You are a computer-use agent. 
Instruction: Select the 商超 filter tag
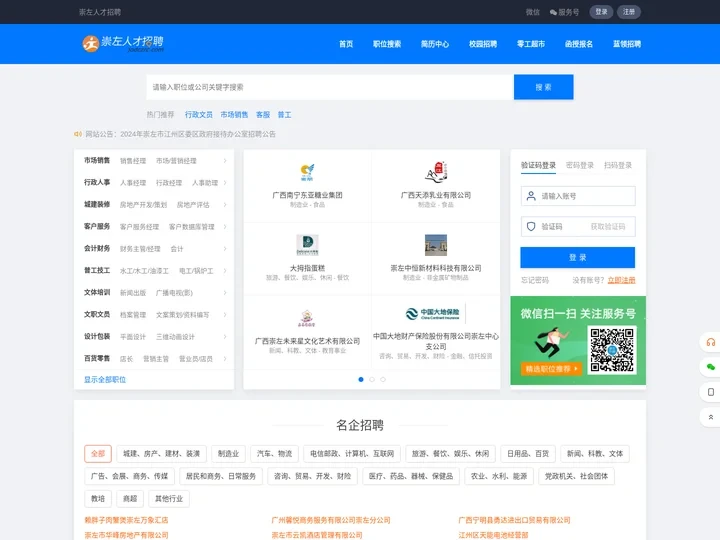pos(130,499)
